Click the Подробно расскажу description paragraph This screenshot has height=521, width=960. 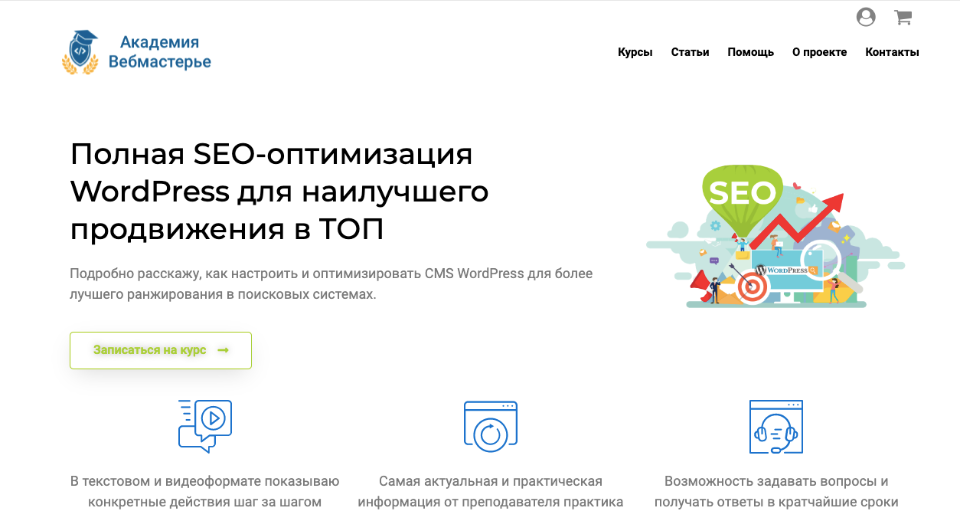(x=331, y=284)
